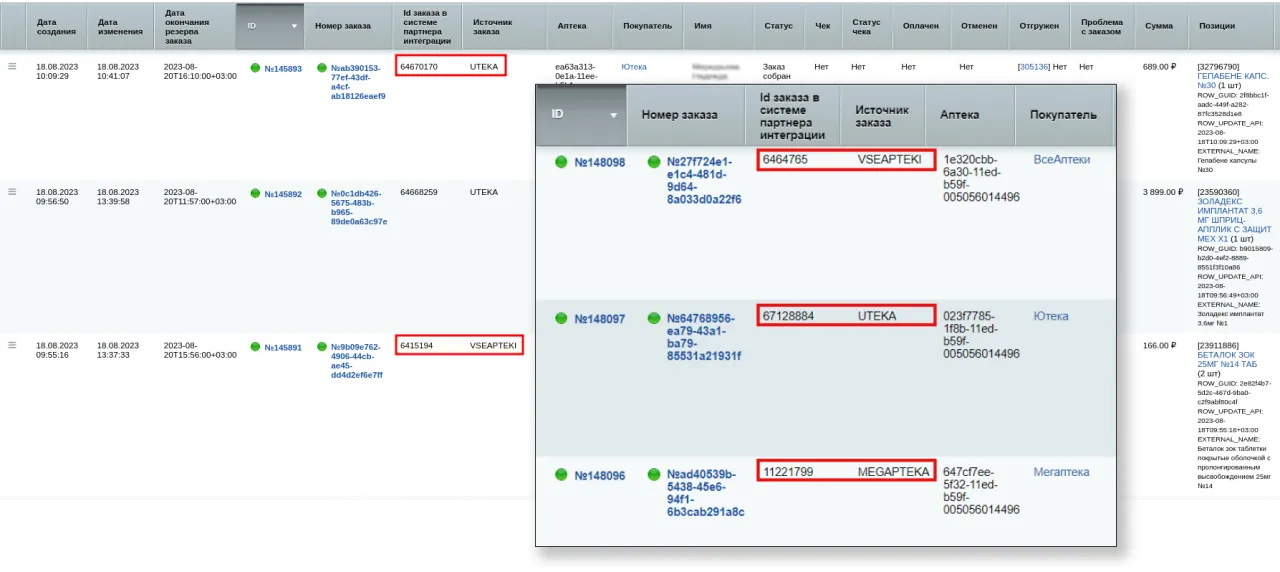Viewport: 1280px width, 572px height.
Task: Sort by Дата создания column header
Action: pos(54,26)
